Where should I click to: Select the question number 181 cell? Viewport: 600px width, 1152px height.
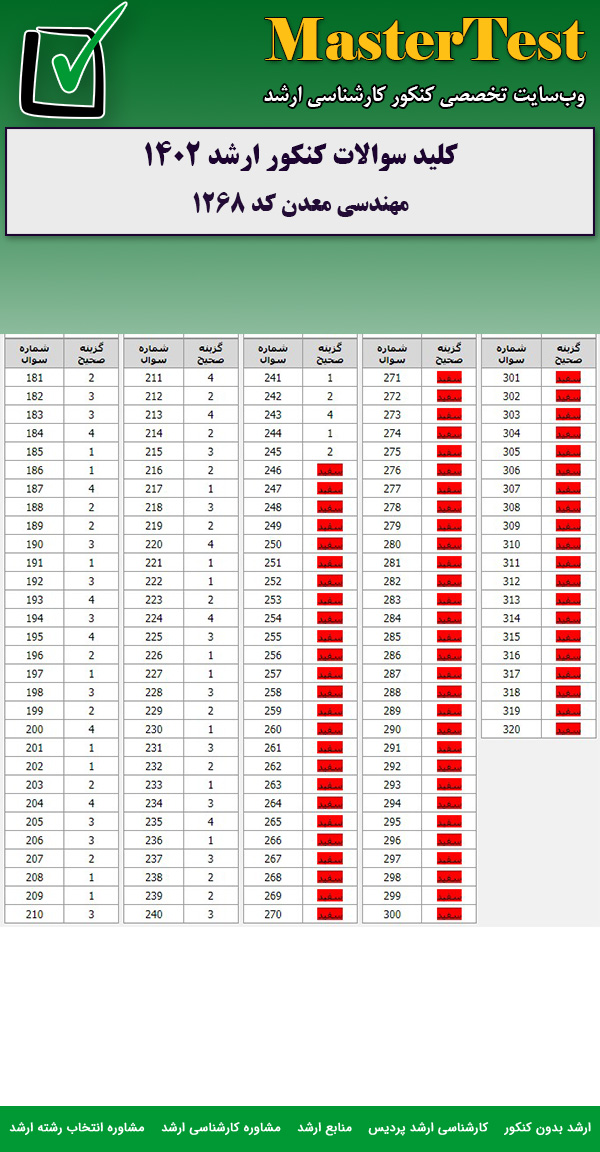click(x=34, y=378)
